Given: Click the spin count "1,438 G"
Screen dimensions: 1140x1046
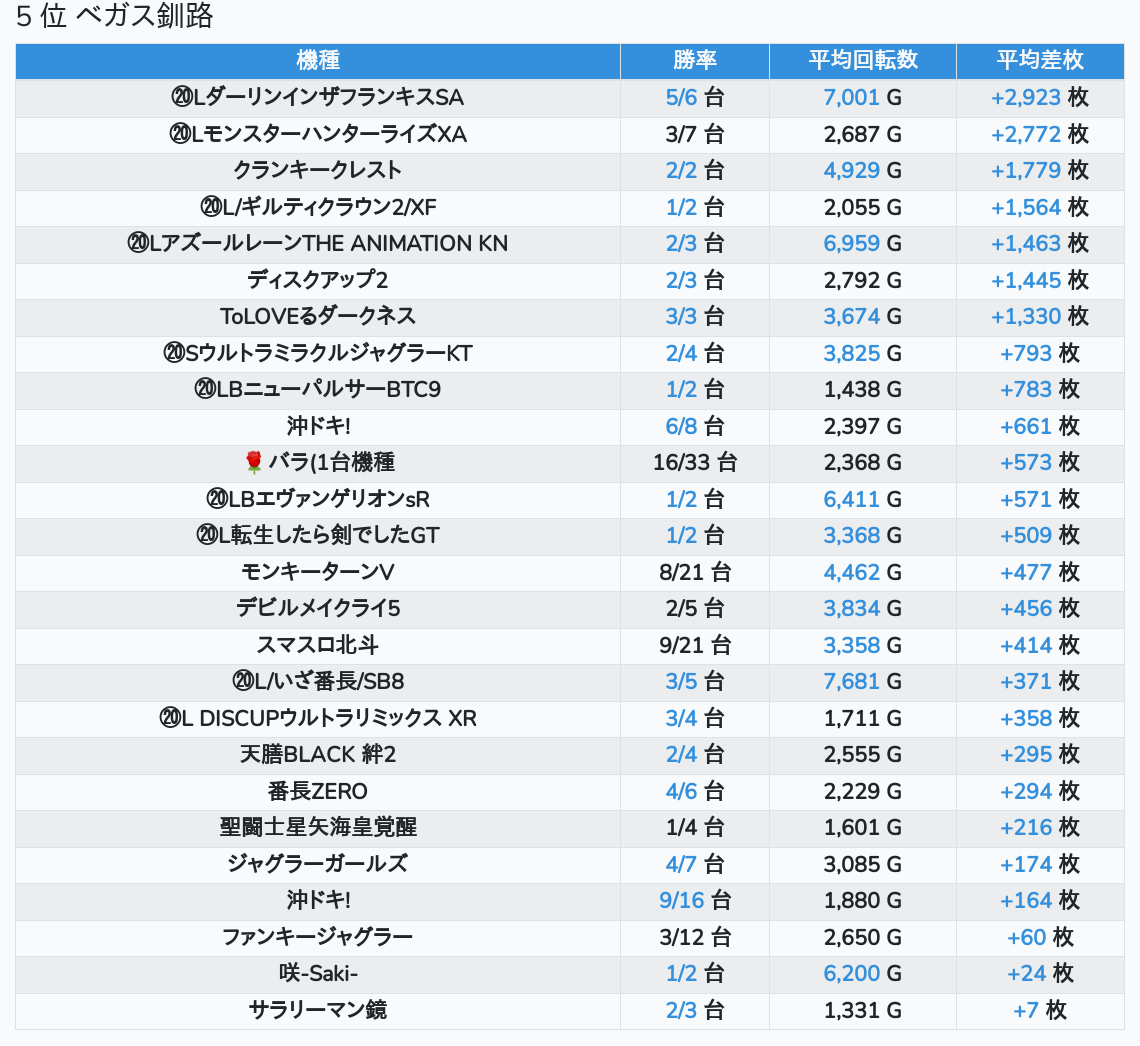Looking at the screenshot, I should (x=863, y=390).
